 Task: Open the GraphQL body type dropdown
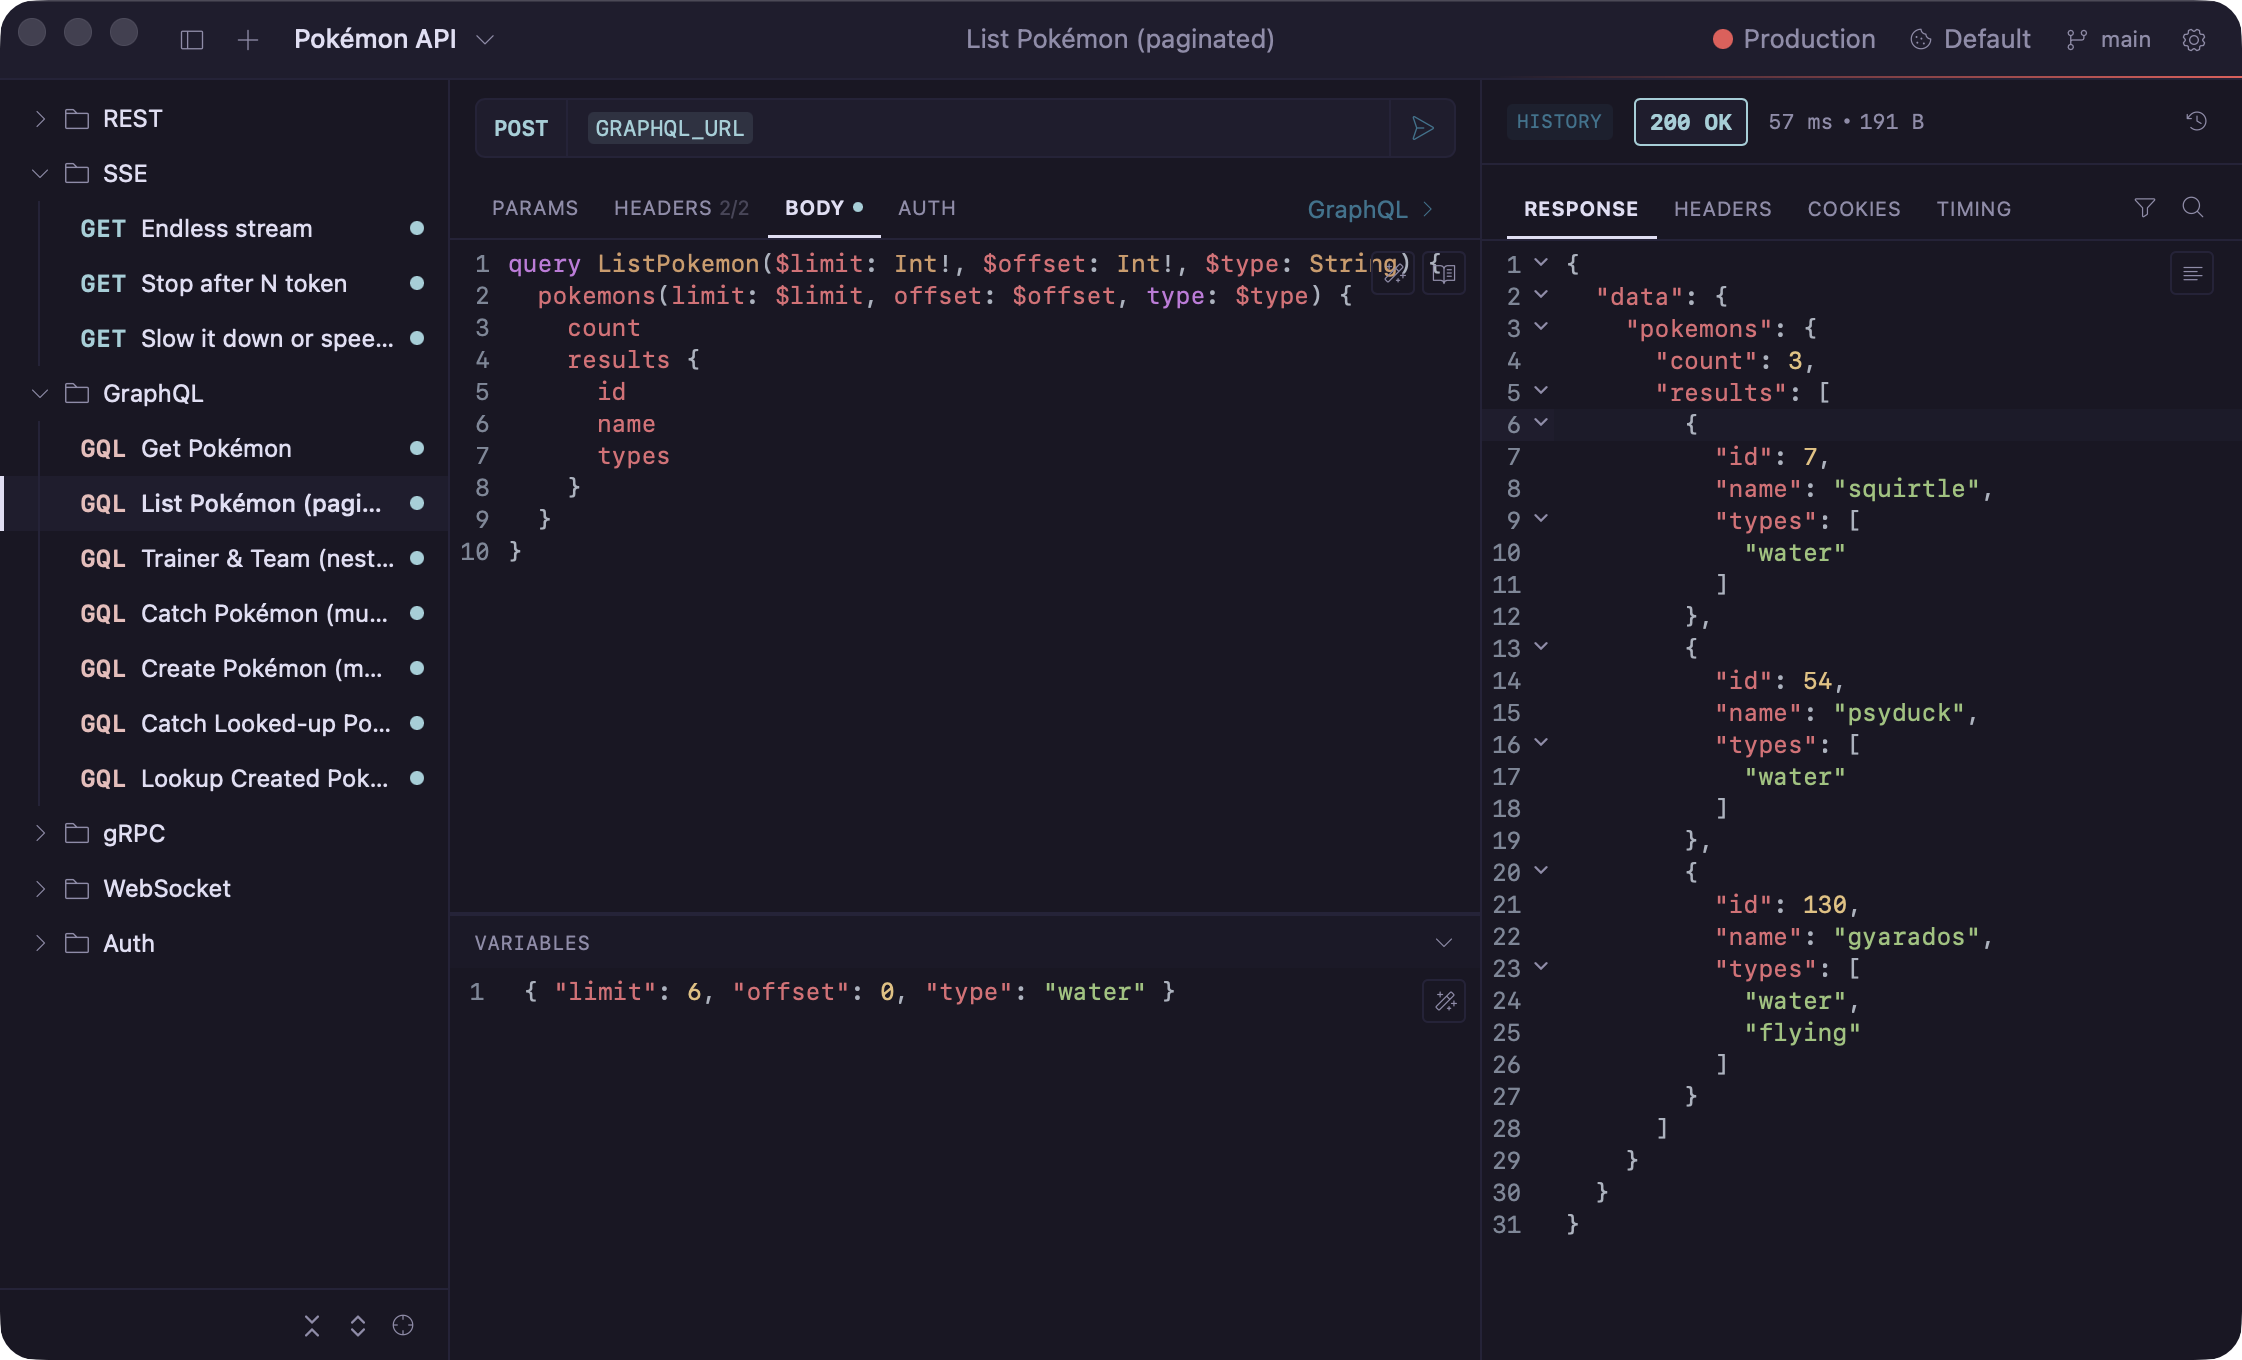click(x=1371, y=209)
